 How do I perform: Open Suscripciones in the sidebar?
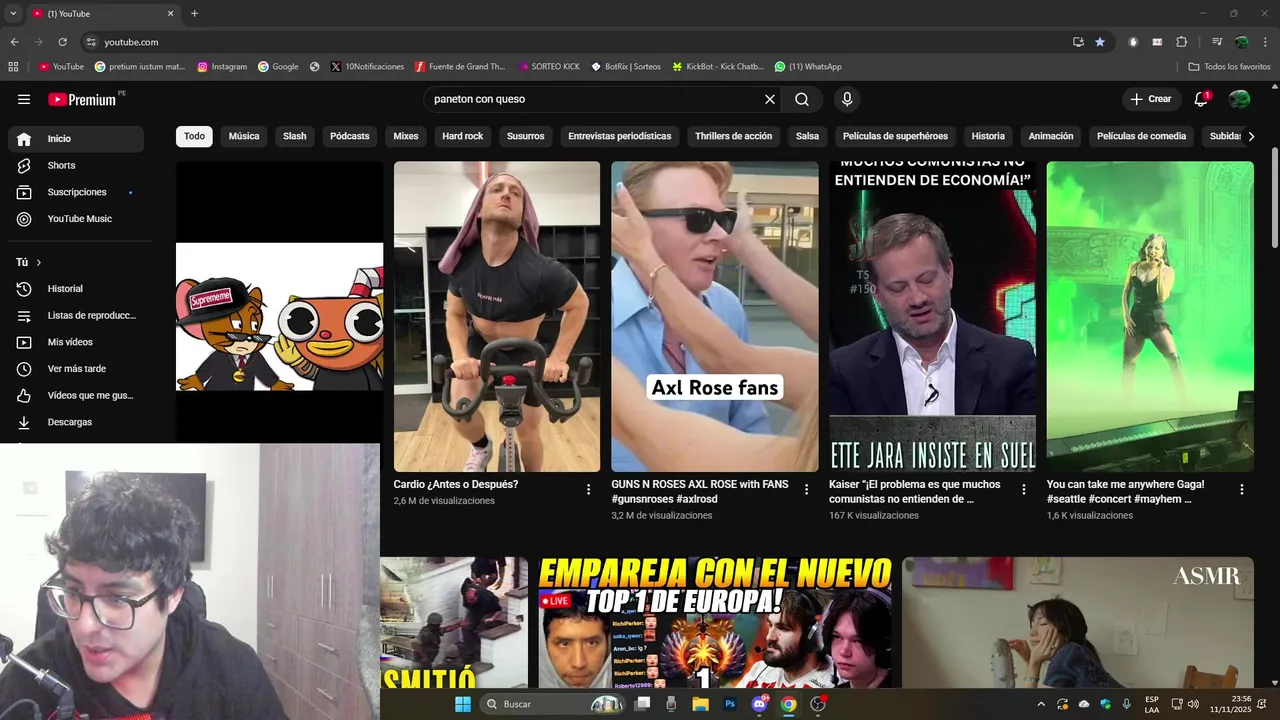click(76, 192)
